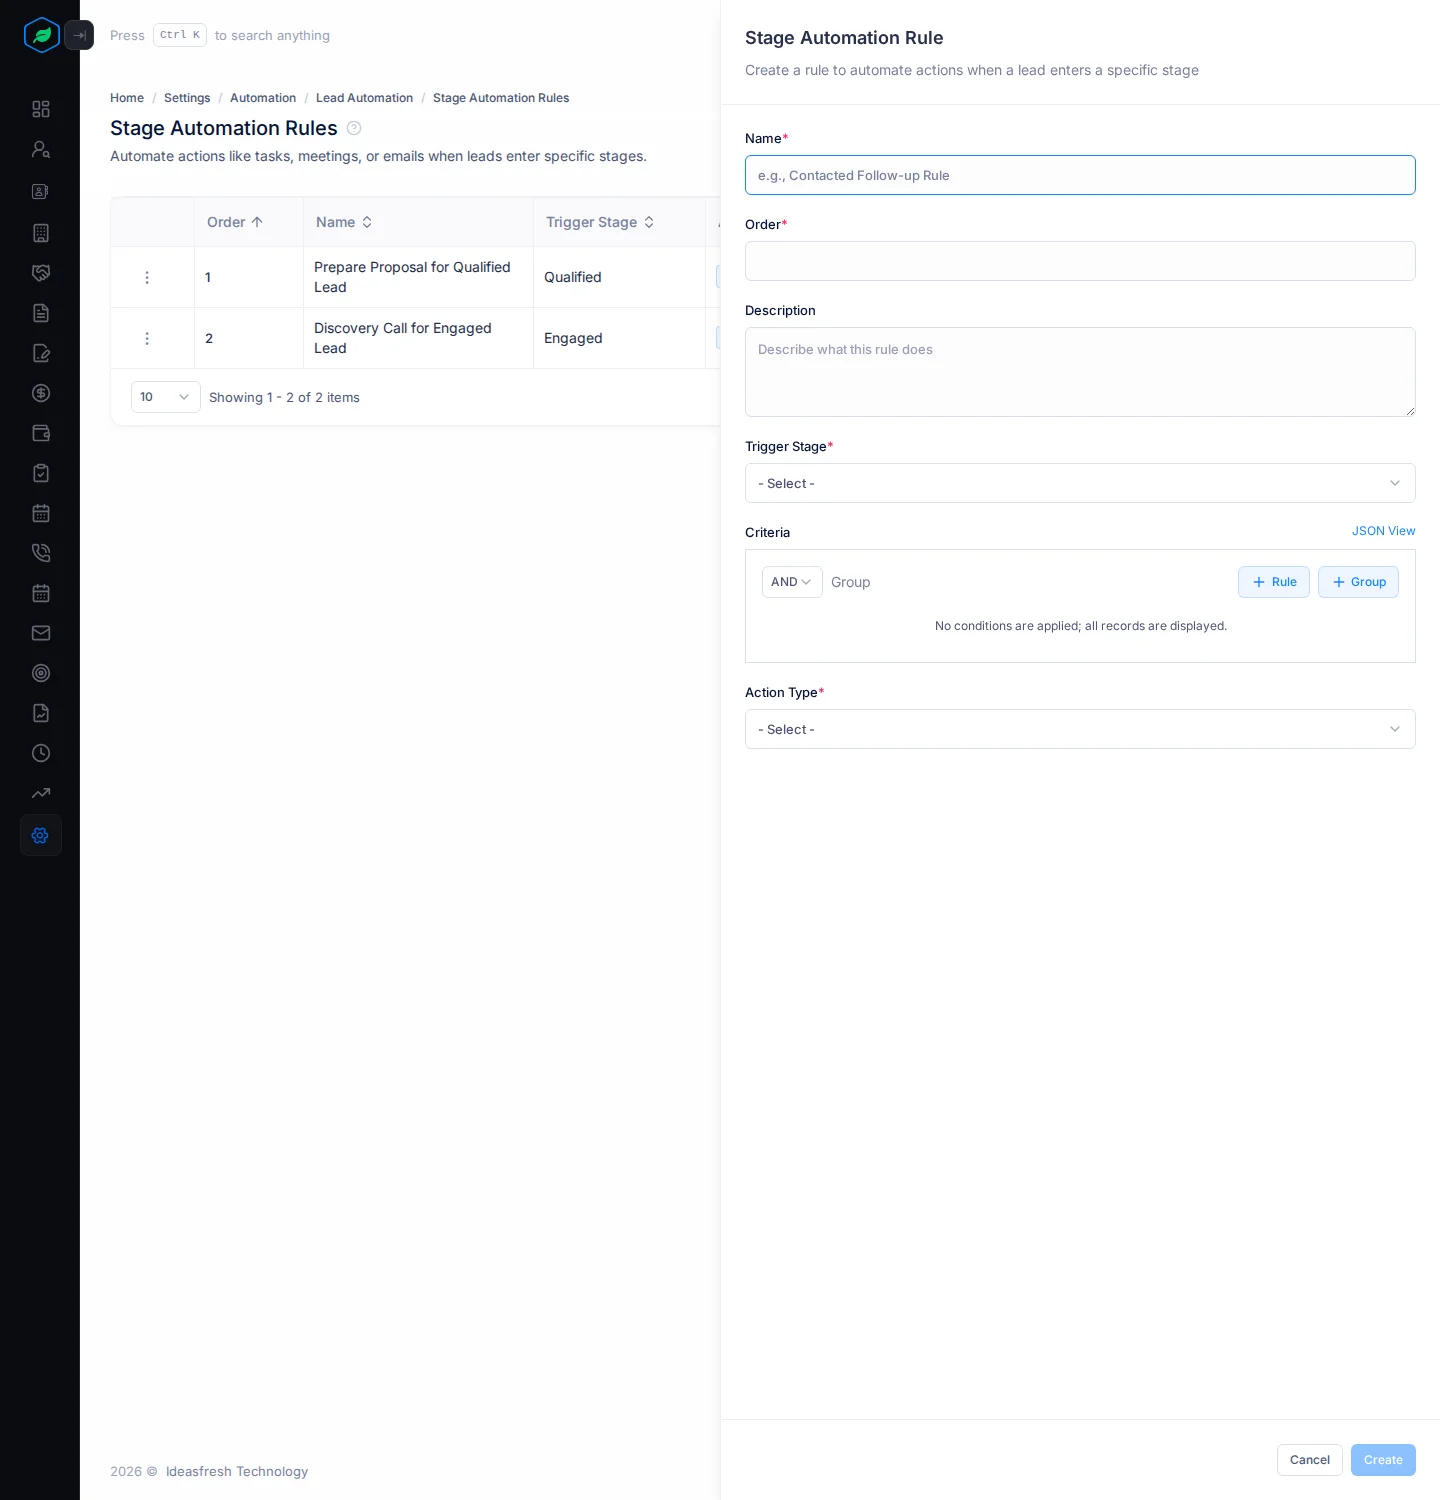This screenshot has height=1500, width=1440.
Task: Expand the sidebar with the arrow toggle
Action: click(x=79, y=35)
